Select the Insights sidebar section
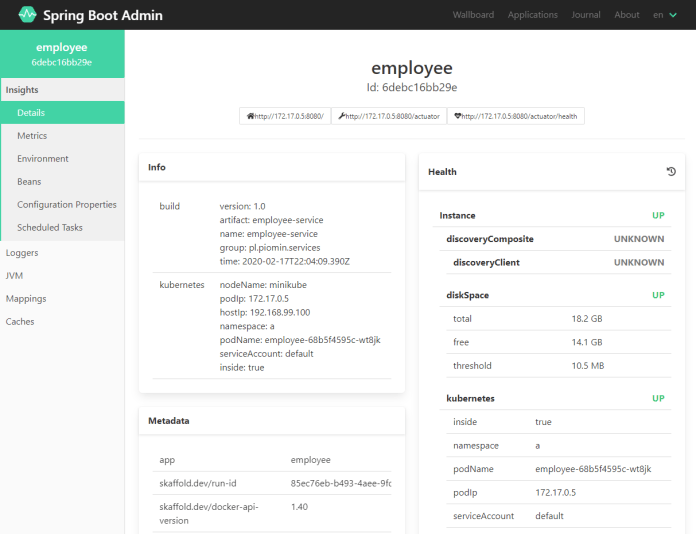Image resolution: width=696 pixels, height=534 pixels. tap(62, 90)
